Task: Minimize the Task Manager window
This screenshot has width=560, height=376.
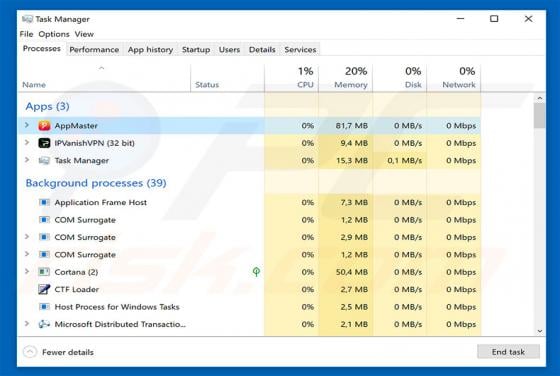Action: (461, 19)
